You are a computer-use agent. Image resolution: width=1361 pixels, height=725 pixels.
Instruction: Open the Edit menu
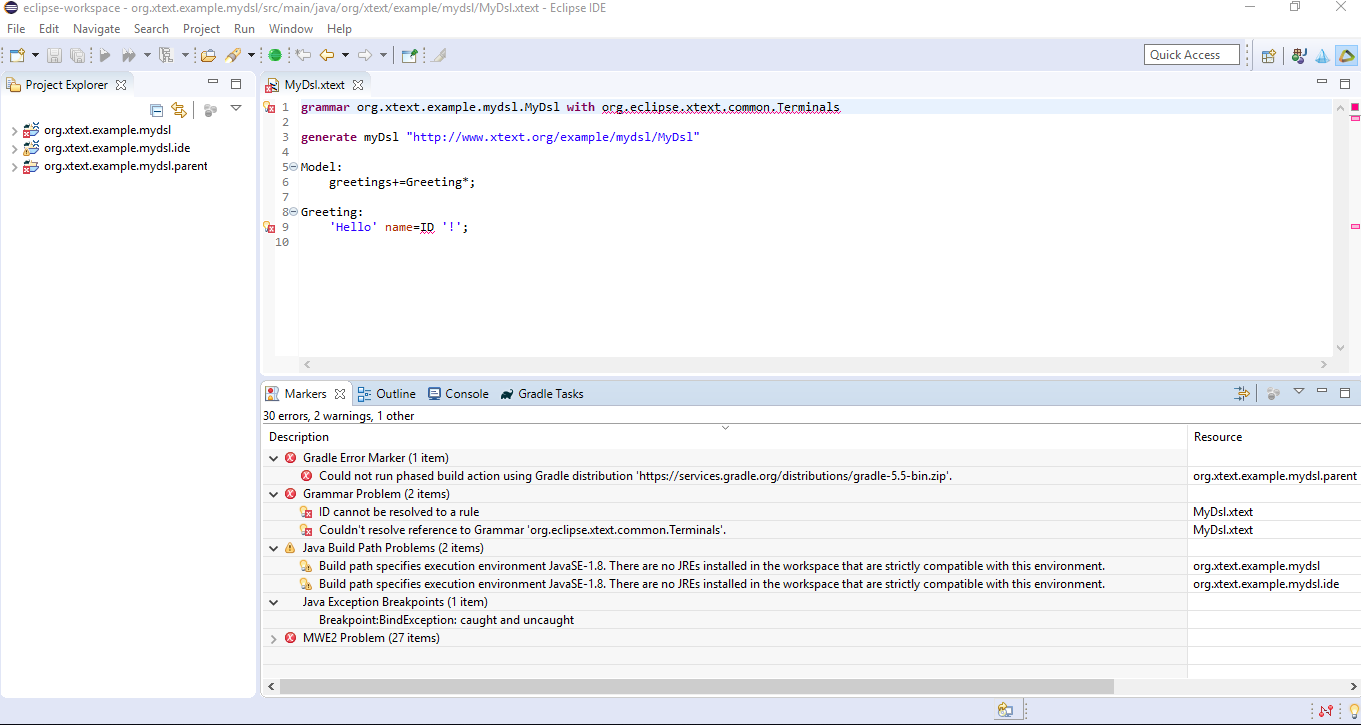(49, 29)
